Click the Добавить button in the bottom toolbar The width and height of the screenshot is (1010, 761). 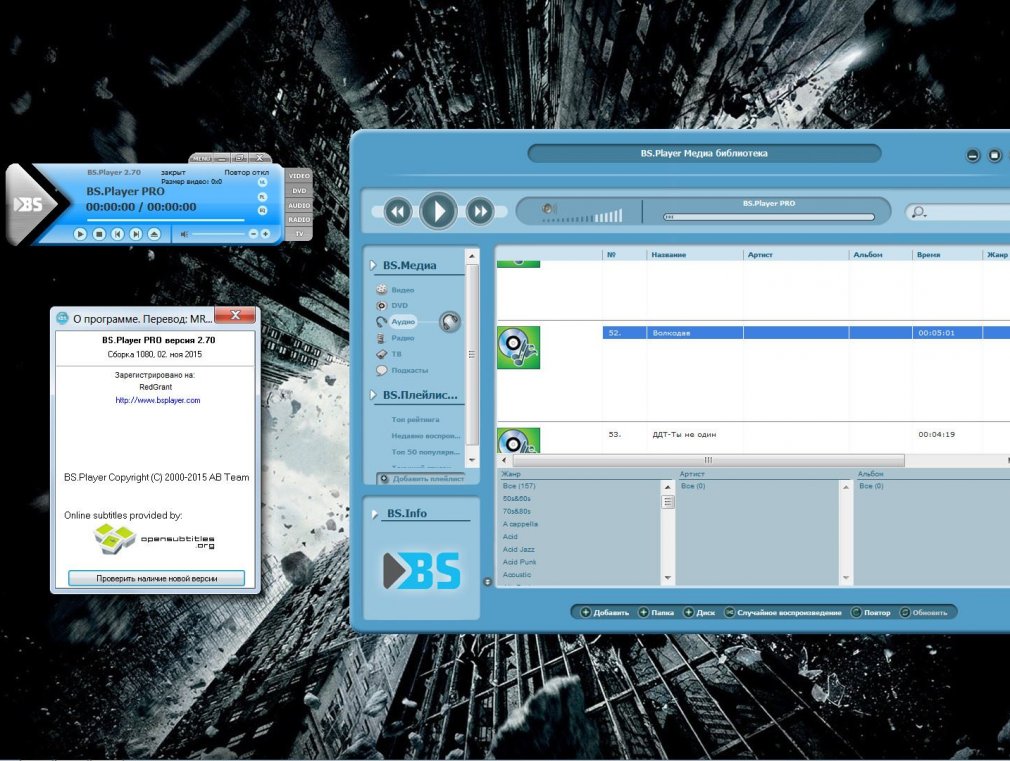605,612
